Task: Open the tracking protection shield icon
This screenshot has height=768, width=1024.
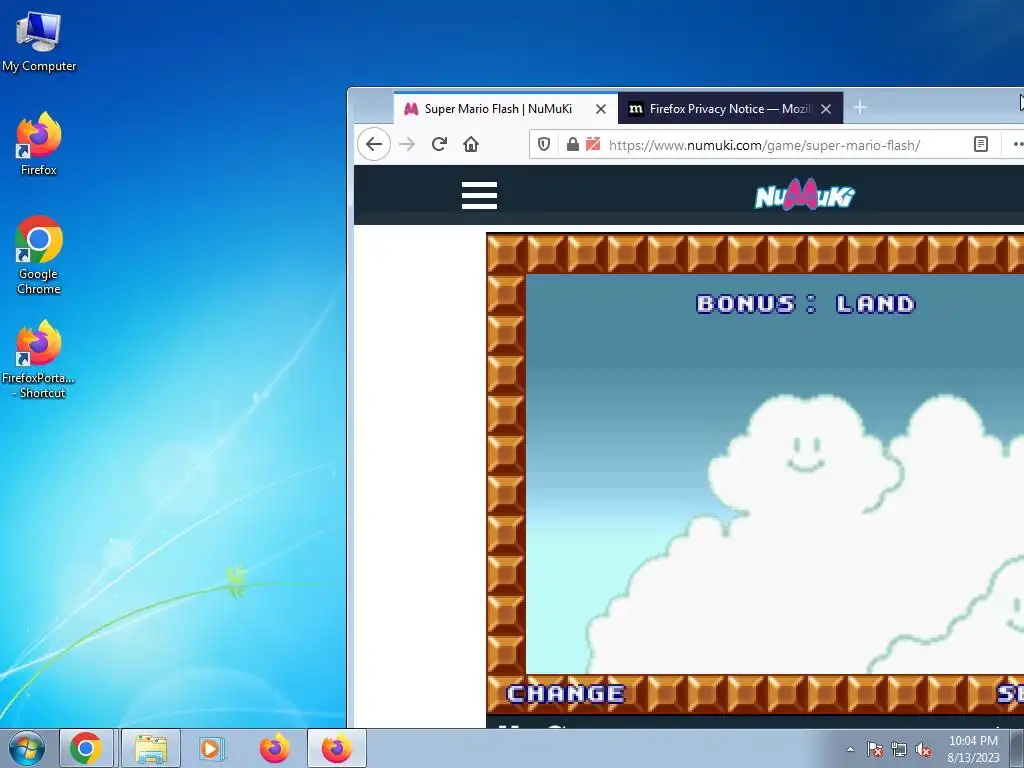Action: (543, 144)
